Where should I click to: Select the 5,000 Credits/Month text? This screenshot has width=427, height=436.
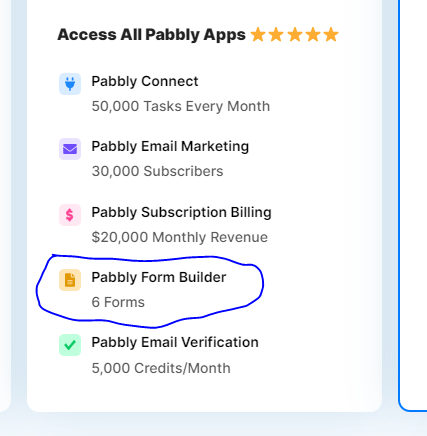161,368
